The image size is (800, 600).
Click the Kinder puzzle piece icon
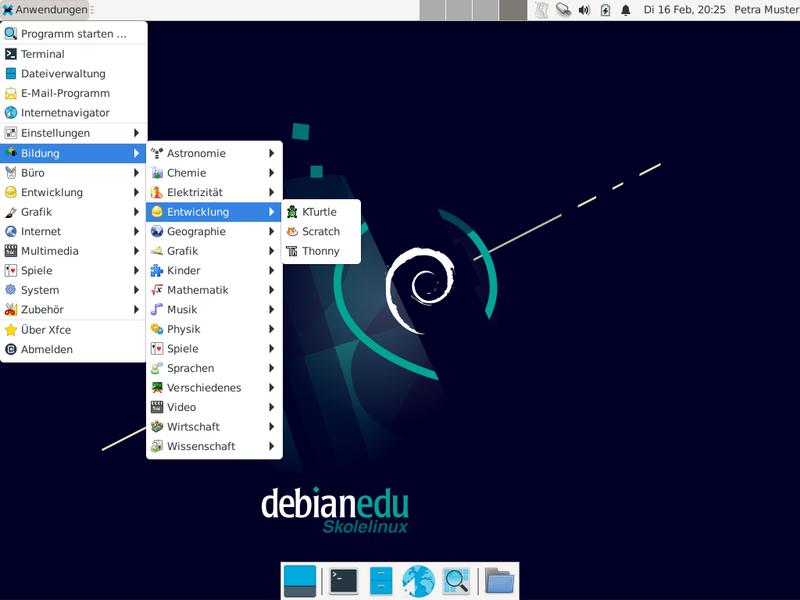tap(157, 270)
